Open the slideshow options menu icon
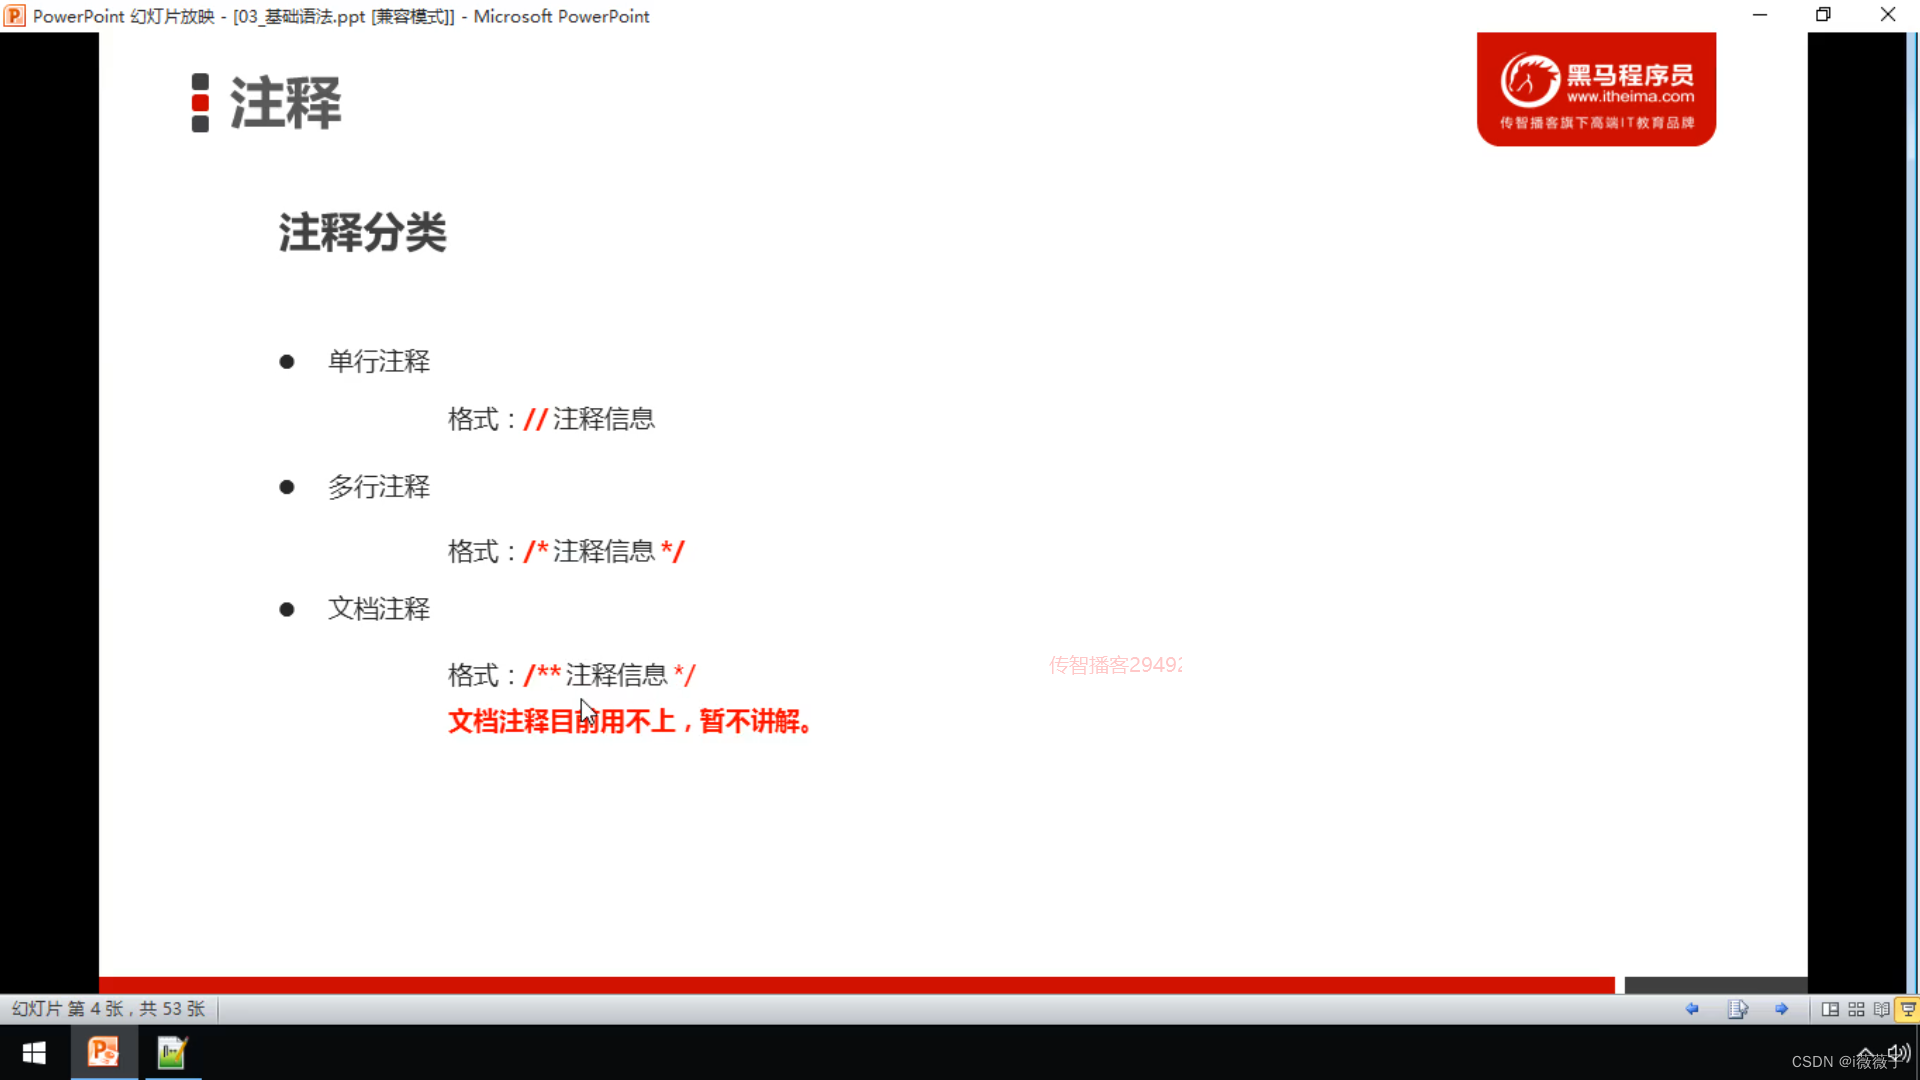 (x=1737, y=1009)
